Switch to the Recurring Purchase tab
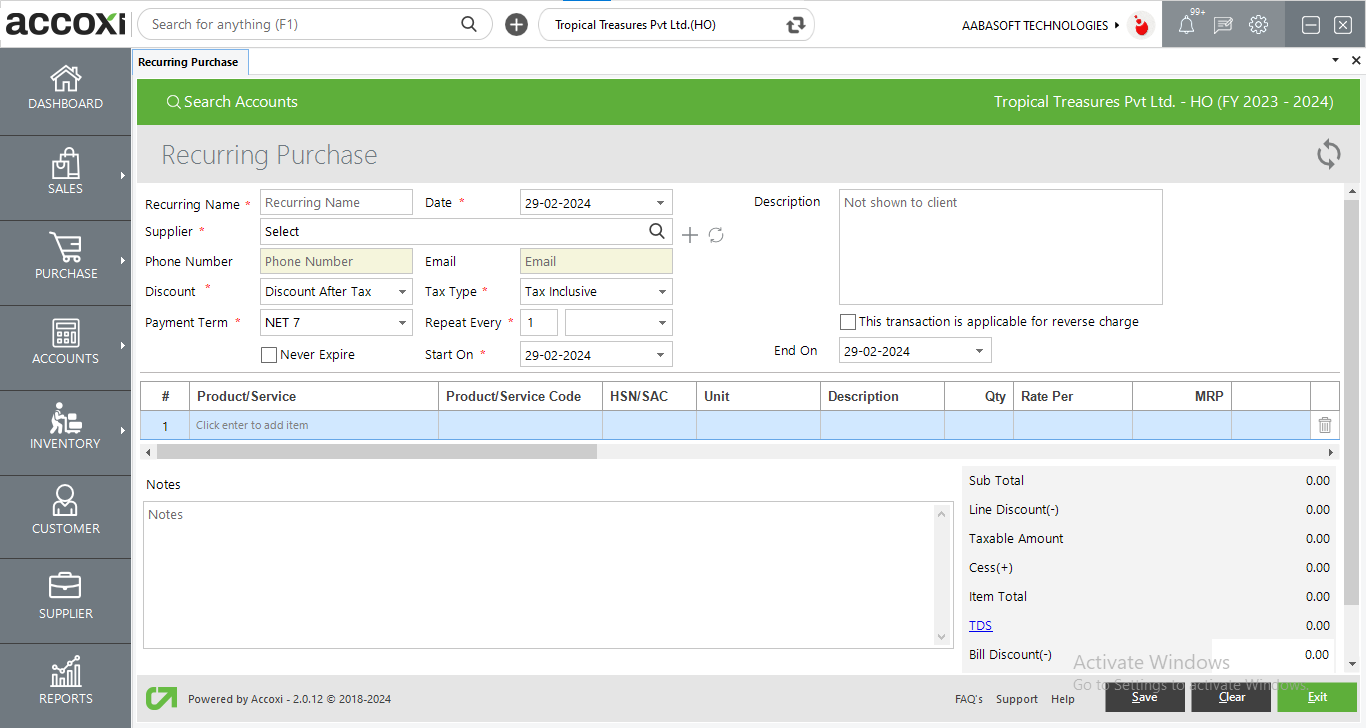 [x=190, y=61]
